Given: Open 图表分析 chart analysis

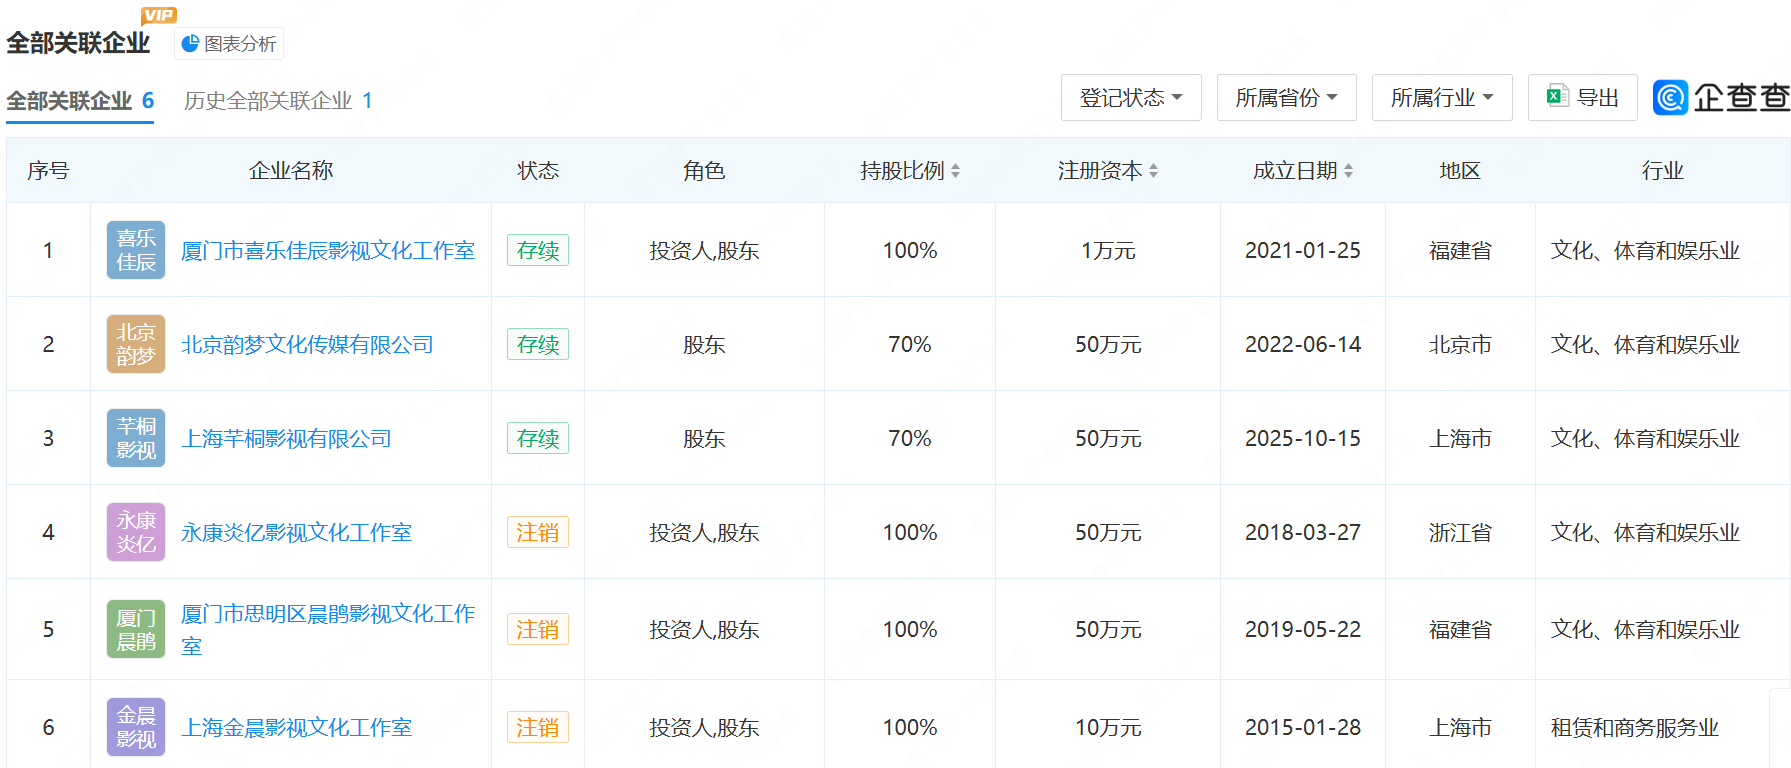Looking at the screenshot, I should [x=229, y=44].
